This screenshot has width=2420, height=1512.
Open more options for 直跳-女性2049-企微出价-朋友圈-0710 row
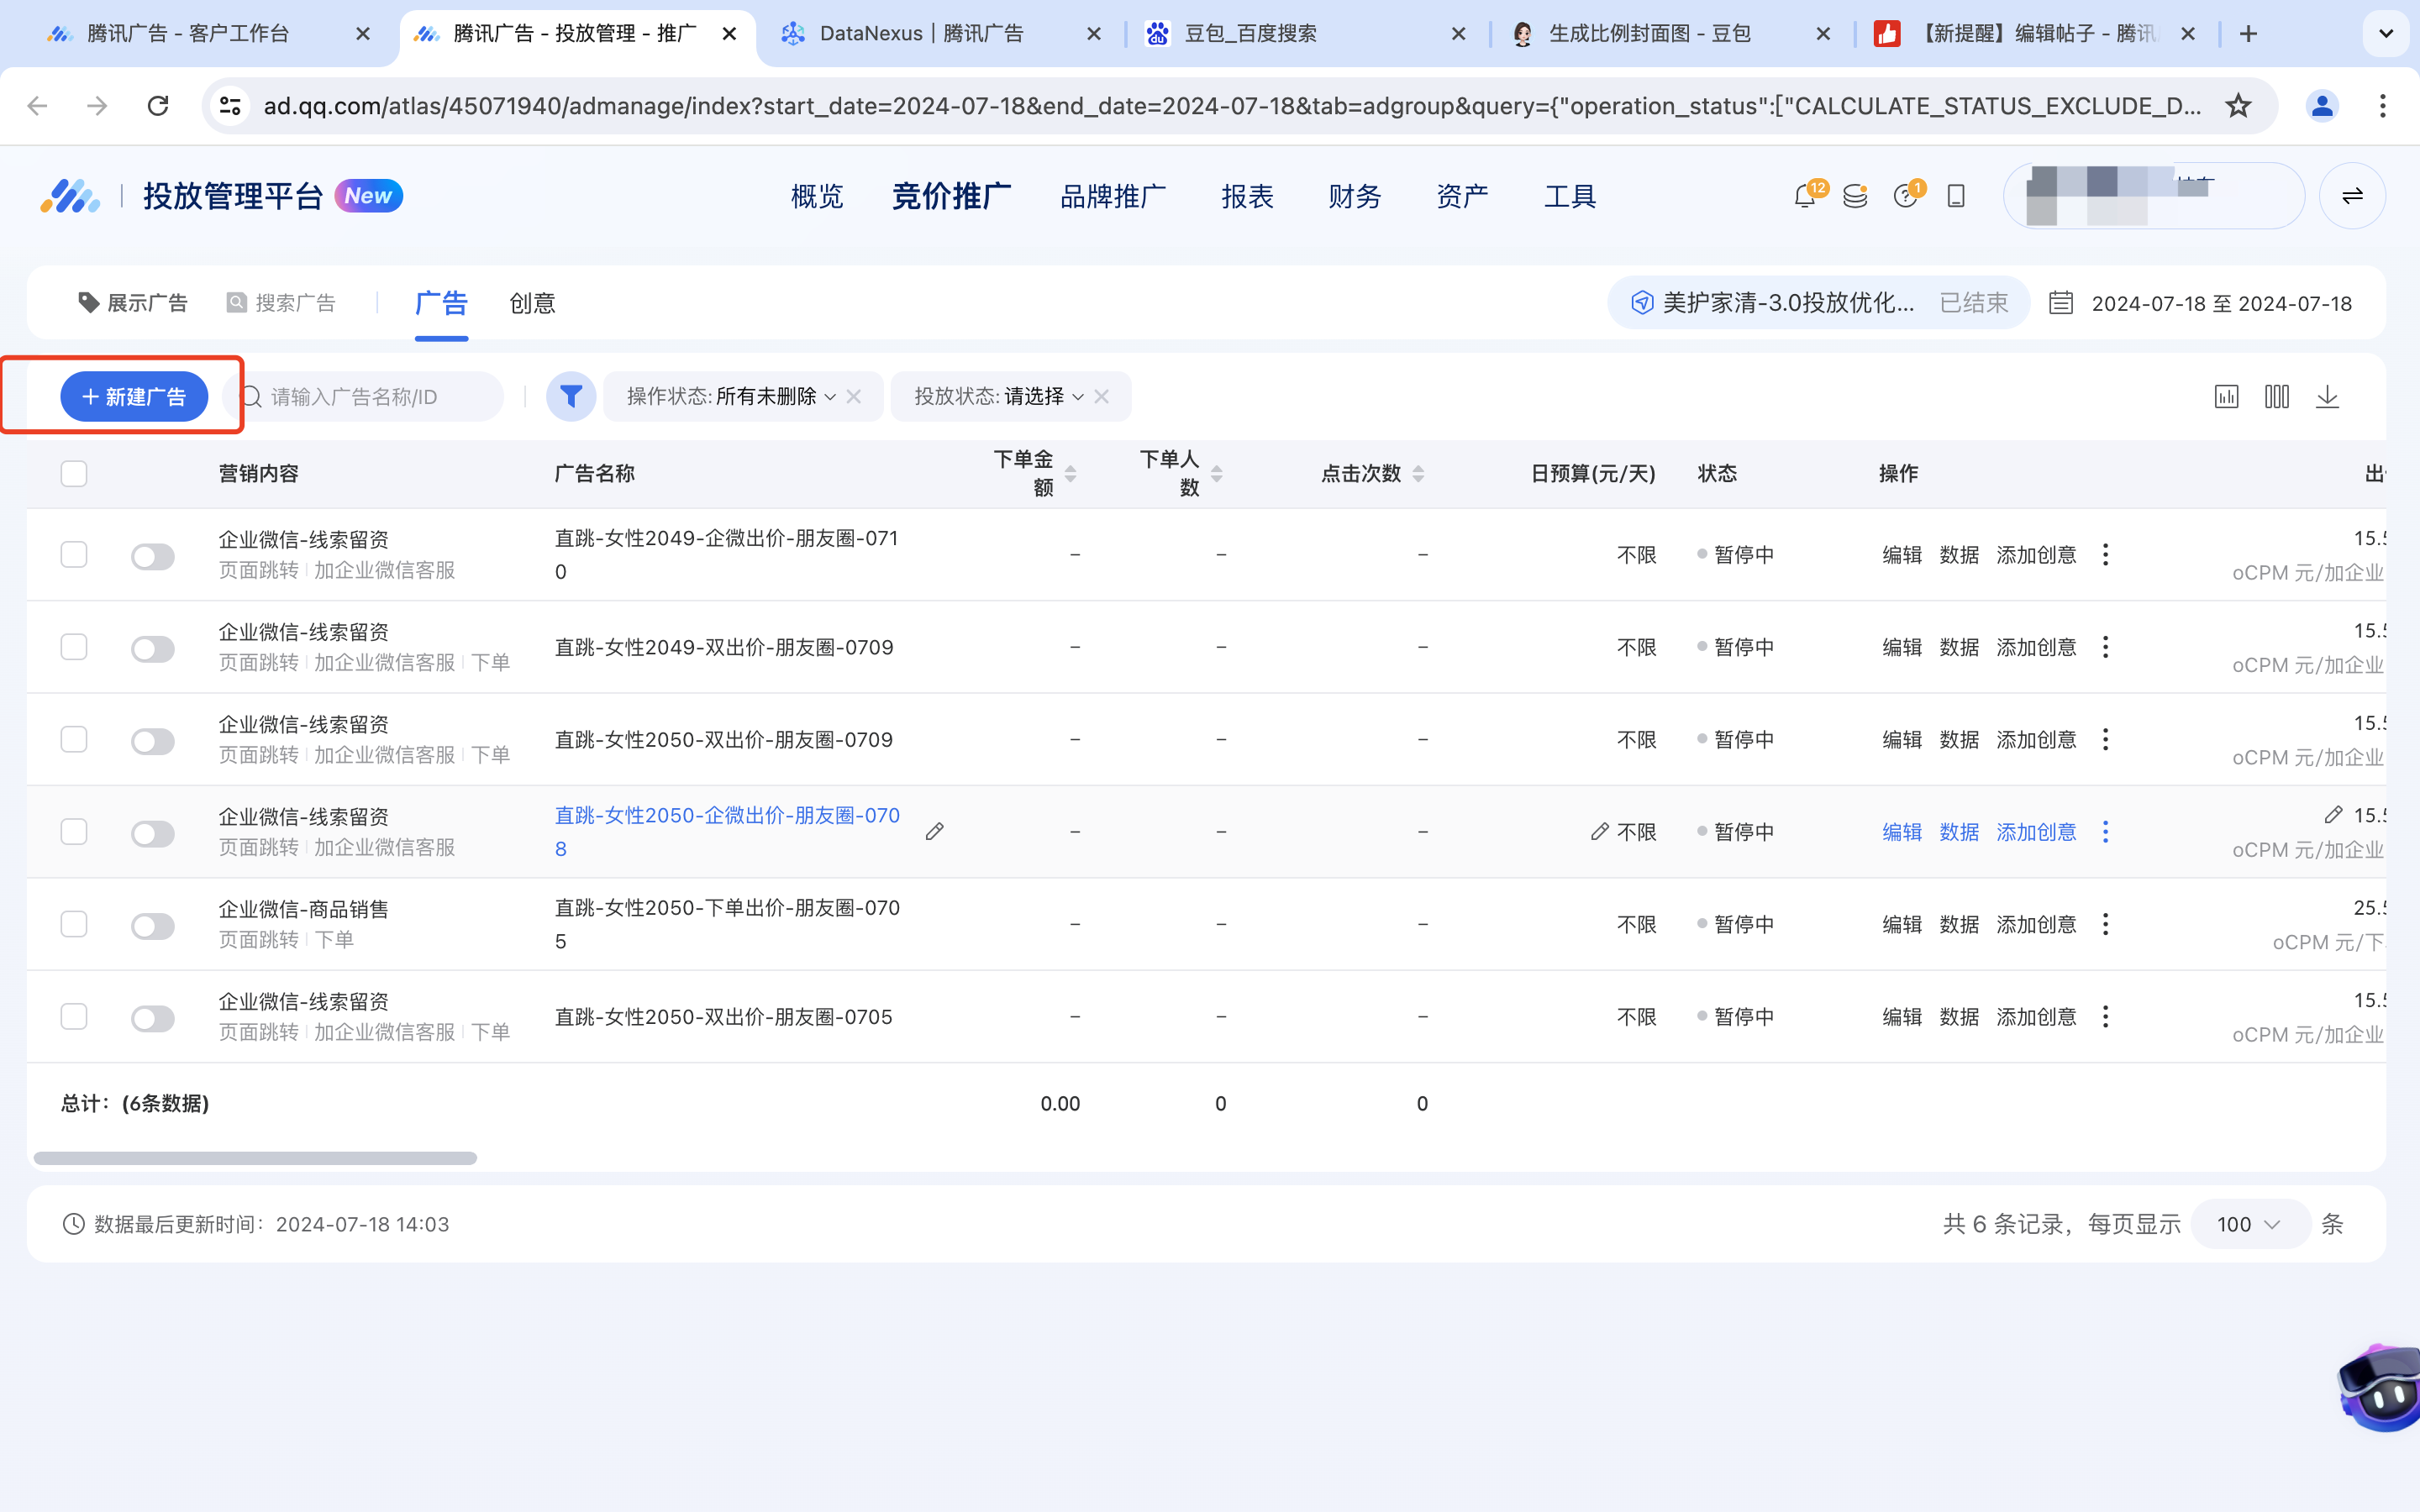2106,555
